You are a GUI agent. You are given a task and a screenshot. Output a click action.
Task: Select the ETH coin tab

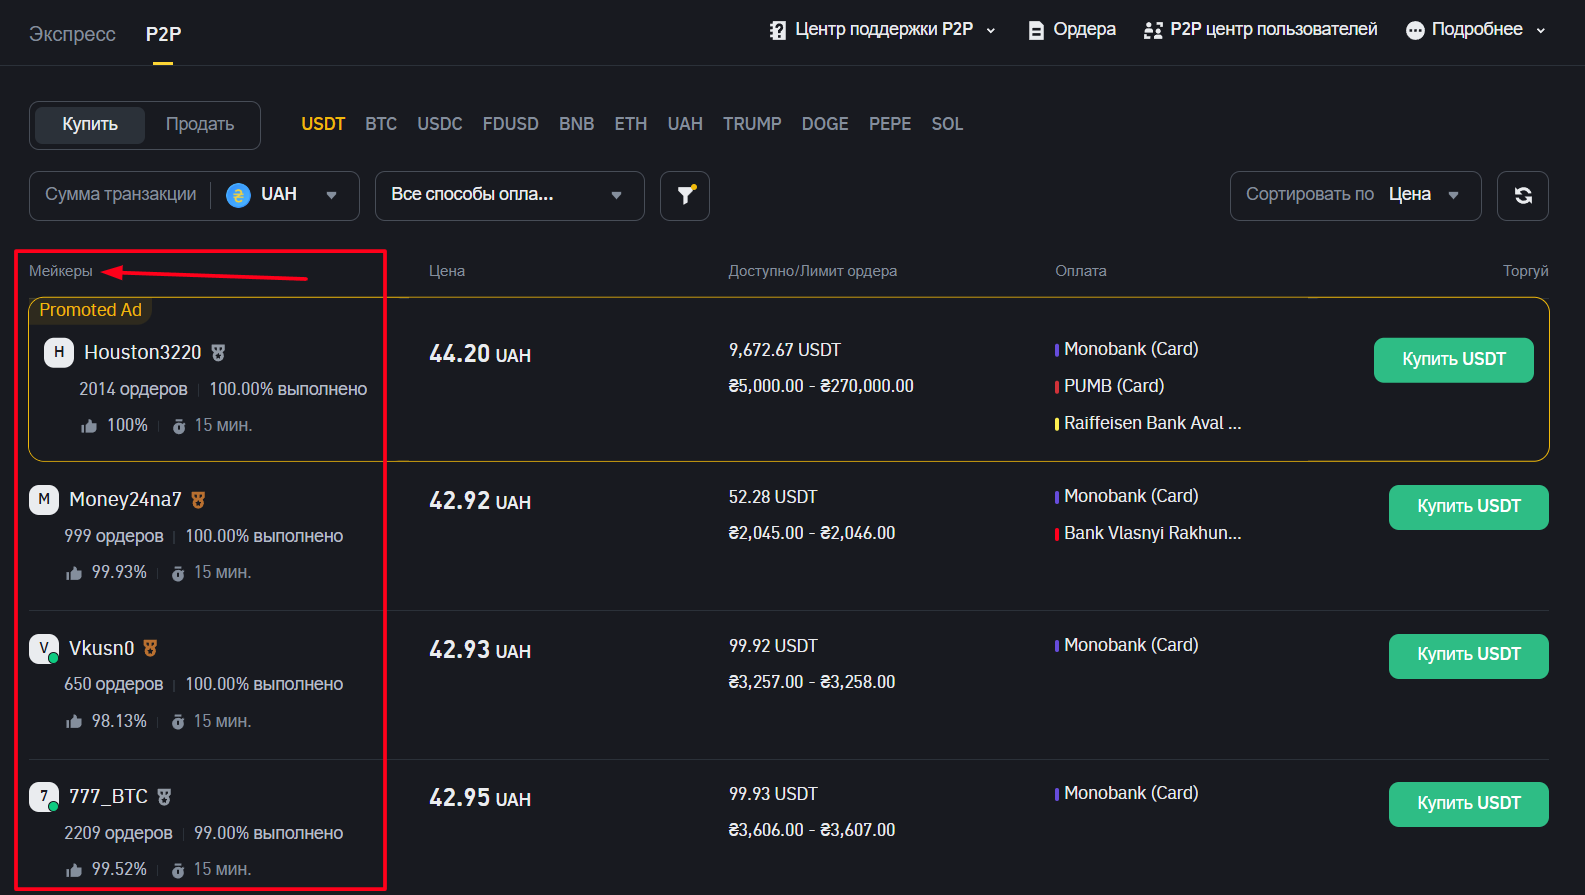(631, 124)
